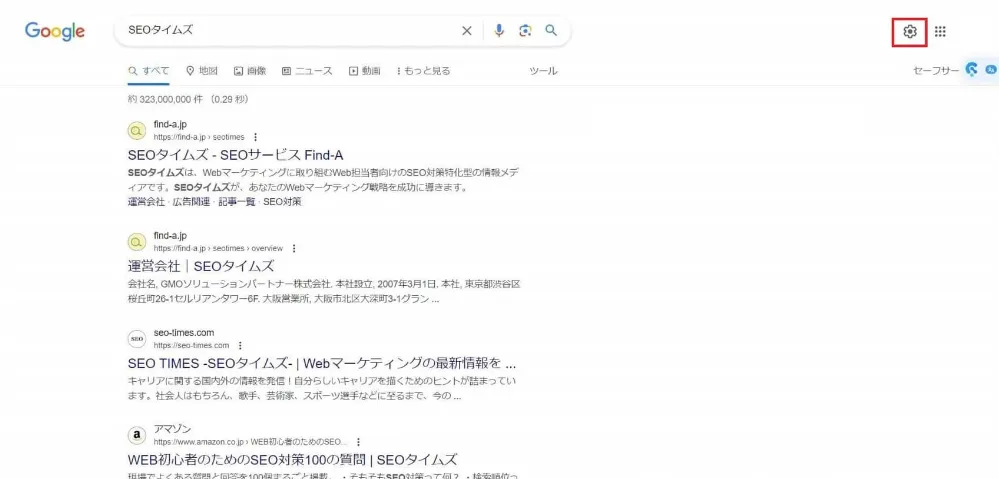Switch to the ニュース tab
Image resolution: width=999 pixels, height=479 pixels.
point(307,71)
